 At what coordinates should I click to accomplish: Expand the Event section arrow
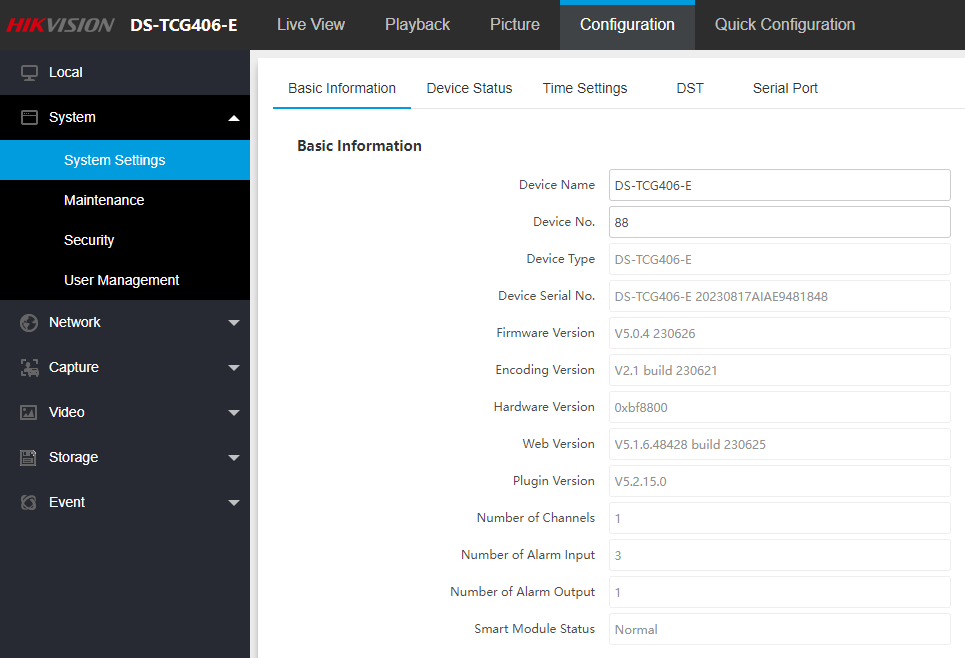click(234, 503)
